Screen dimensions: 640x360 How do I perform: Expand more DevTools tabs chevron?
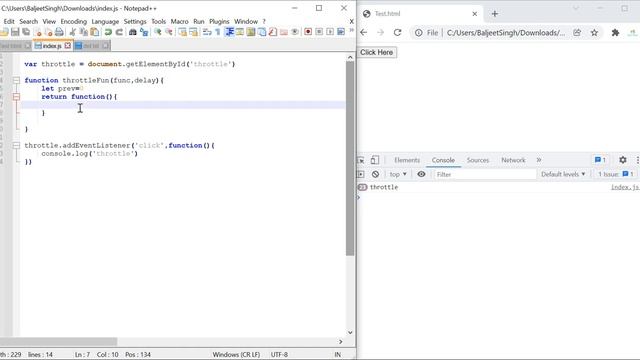pos(539,160)
